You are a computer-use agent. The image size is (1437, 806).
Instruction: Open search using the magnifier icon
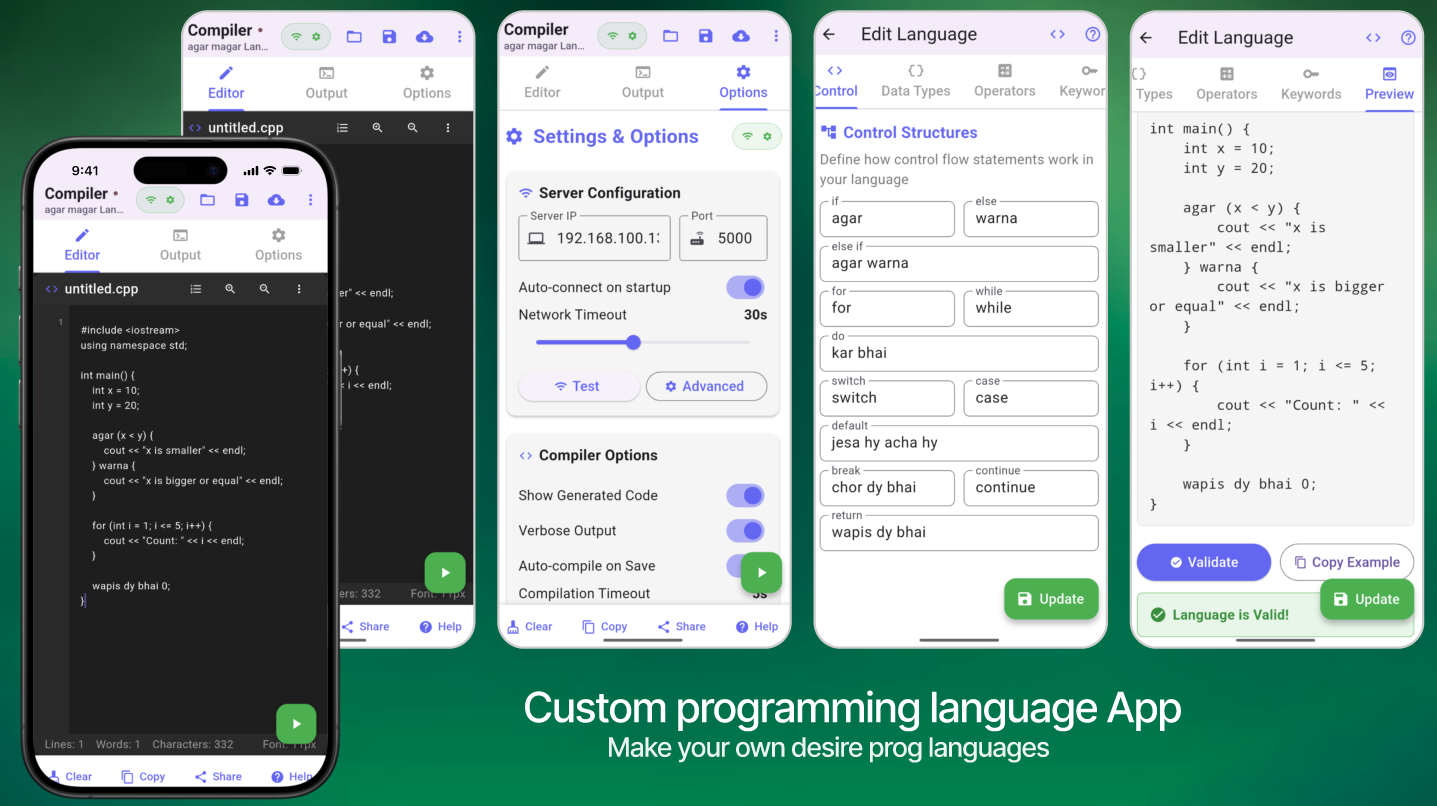point(230,289)
